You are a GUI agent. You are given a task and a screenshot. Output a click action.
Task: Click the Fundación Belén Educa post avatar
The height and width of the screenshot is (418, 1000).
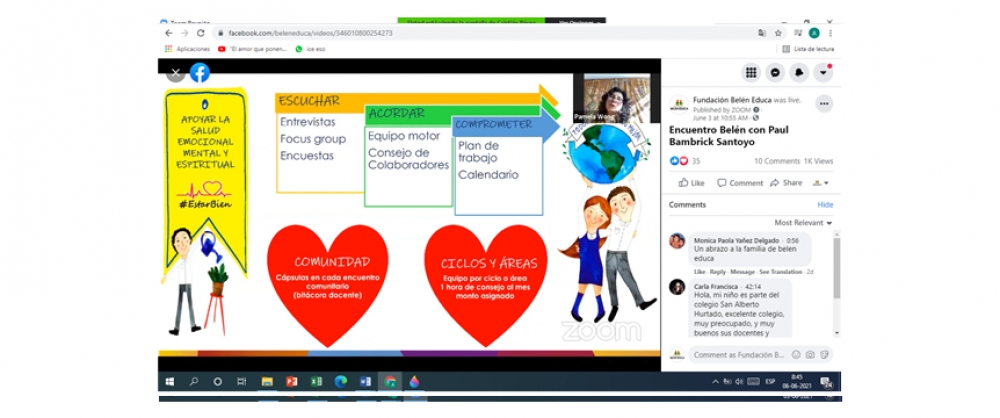pos(679,104)
